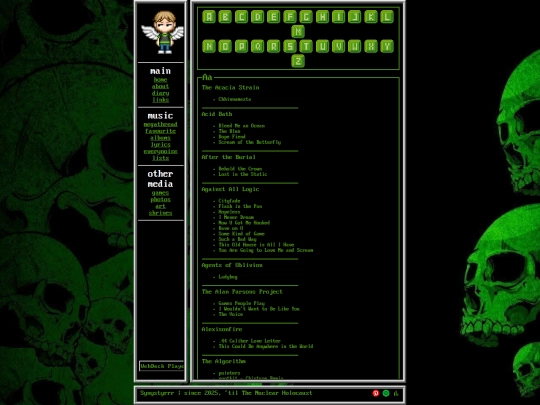Open the WebDeck Player box
Image resolution: width=540 pixels, height=405 pixels.
[162, 366]
